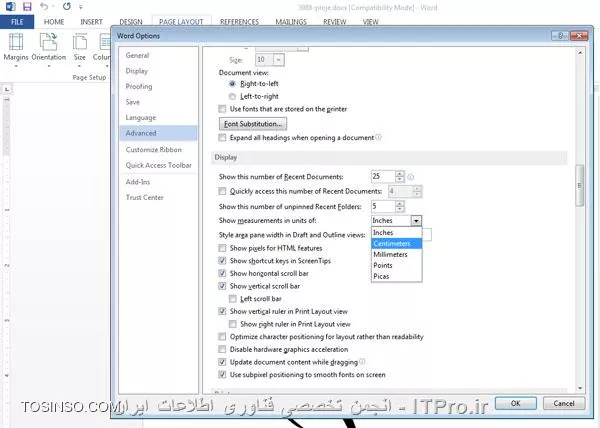Open Customize Quick Access Toolbar dropdown arrow
Screen dimensions: 600x428
click(81, 7)
